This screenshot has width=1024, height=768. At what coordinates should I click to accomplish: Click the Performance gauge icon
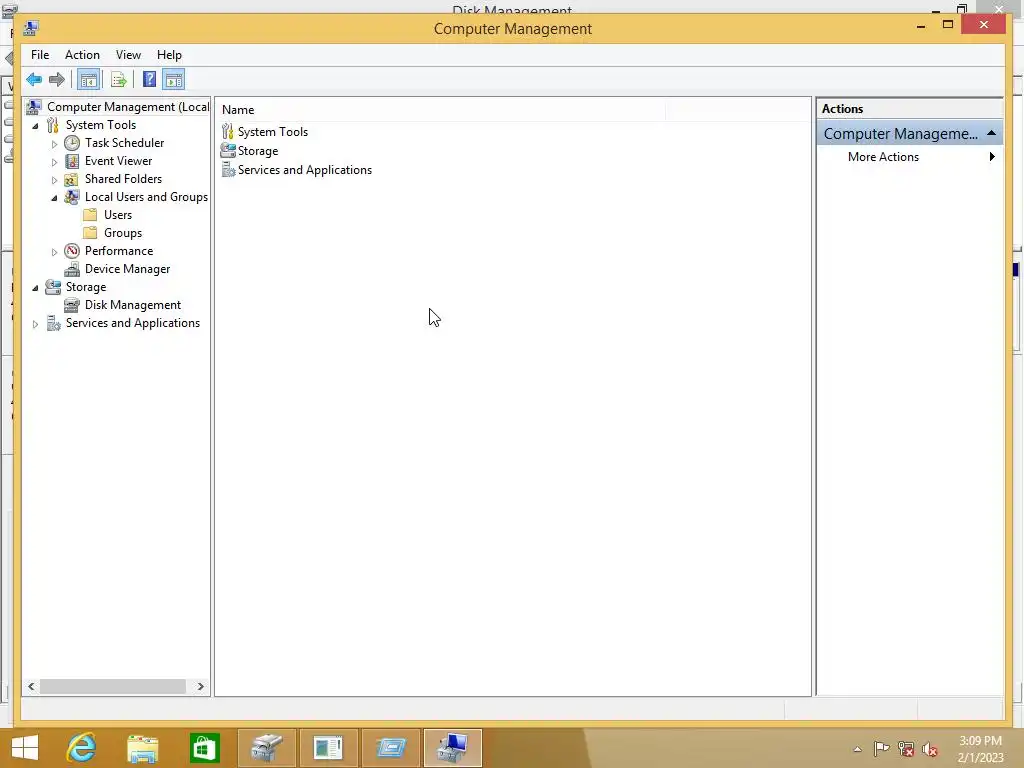(72, 251)
